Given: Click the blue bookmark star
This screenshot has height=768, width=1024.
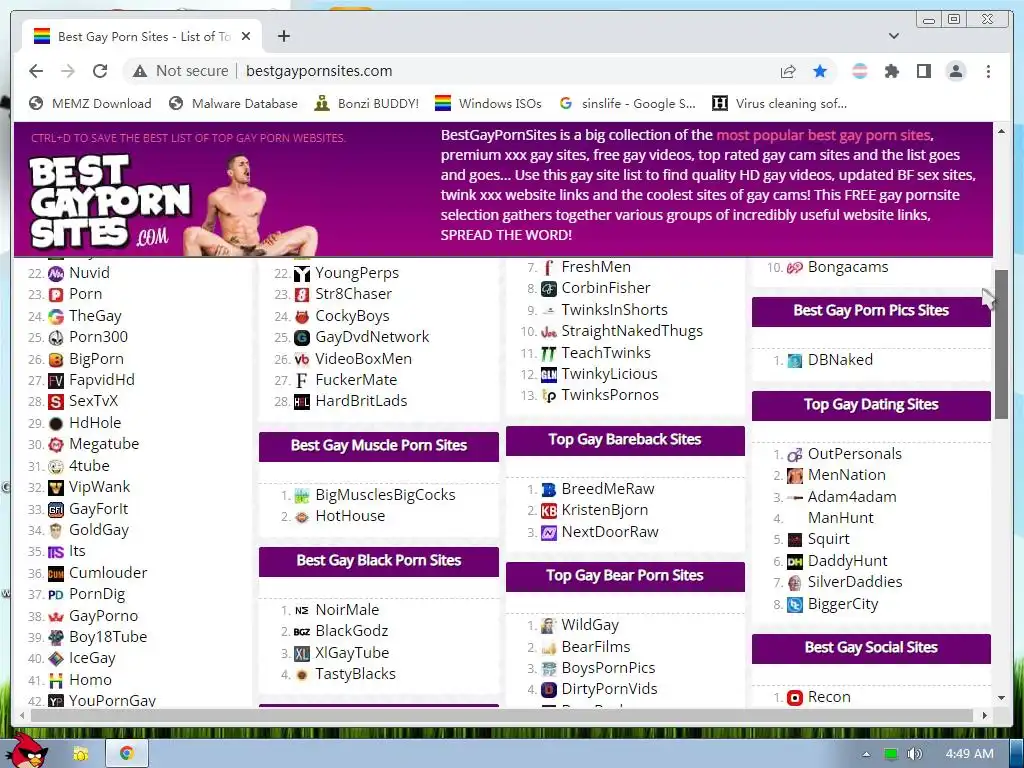Looking at the screenshot, I should click(820, 71).
